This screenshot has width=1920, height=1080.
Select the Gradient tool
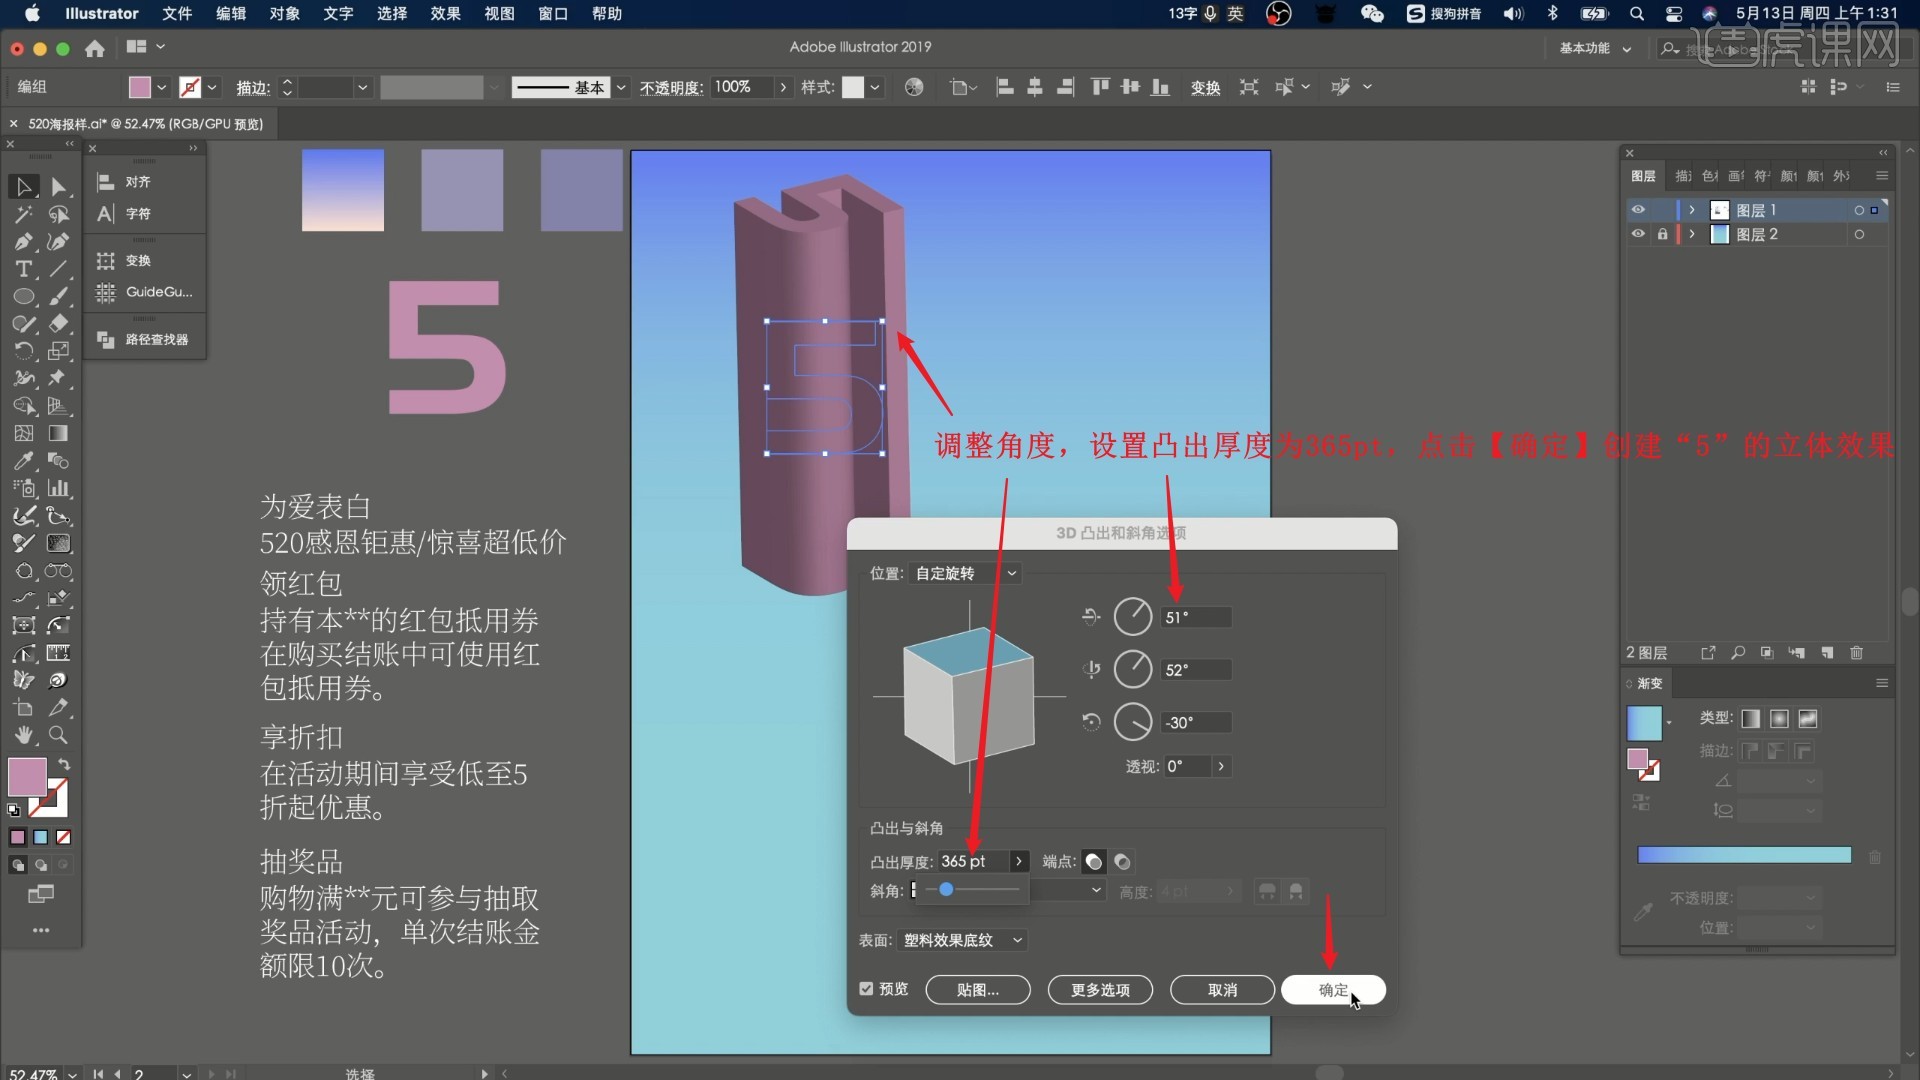pos(58,434)
